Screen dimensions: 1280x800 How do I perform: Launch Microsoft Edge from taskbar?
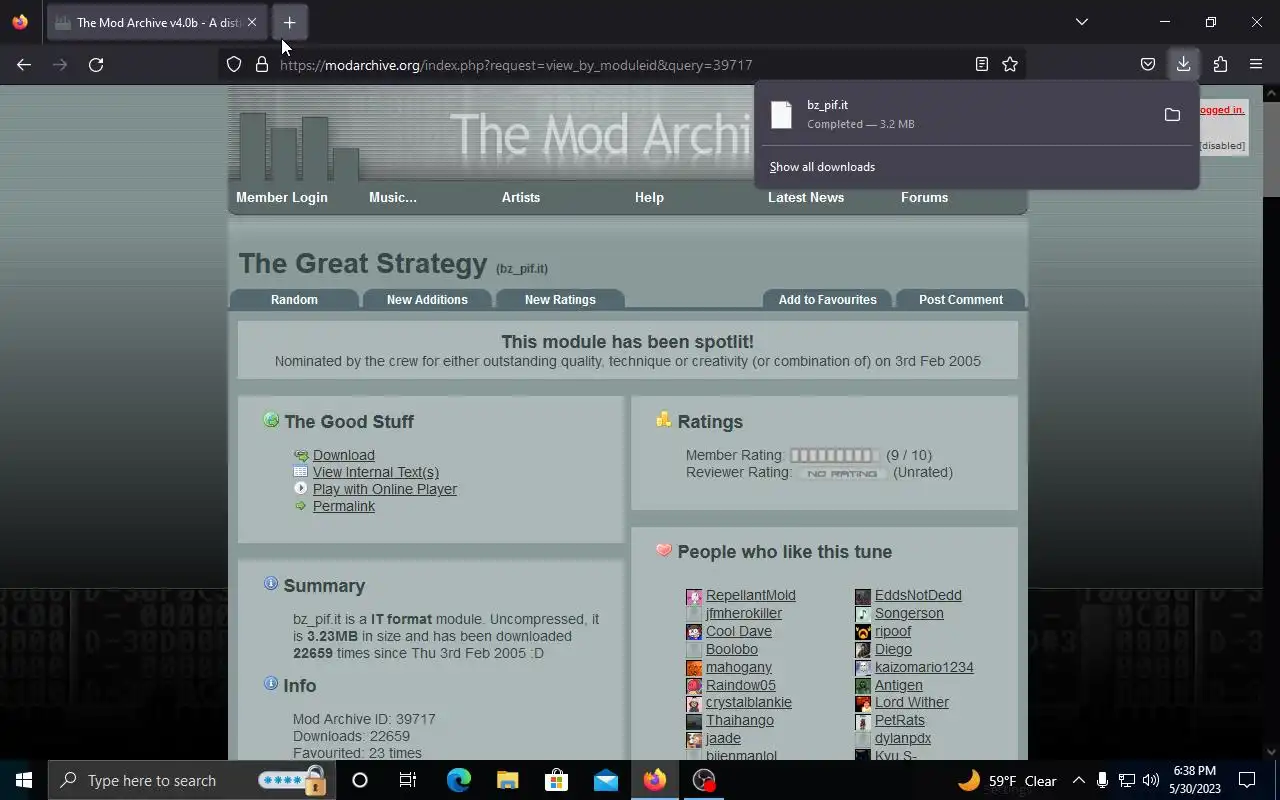pyautogui.click(x=458, y=780)
